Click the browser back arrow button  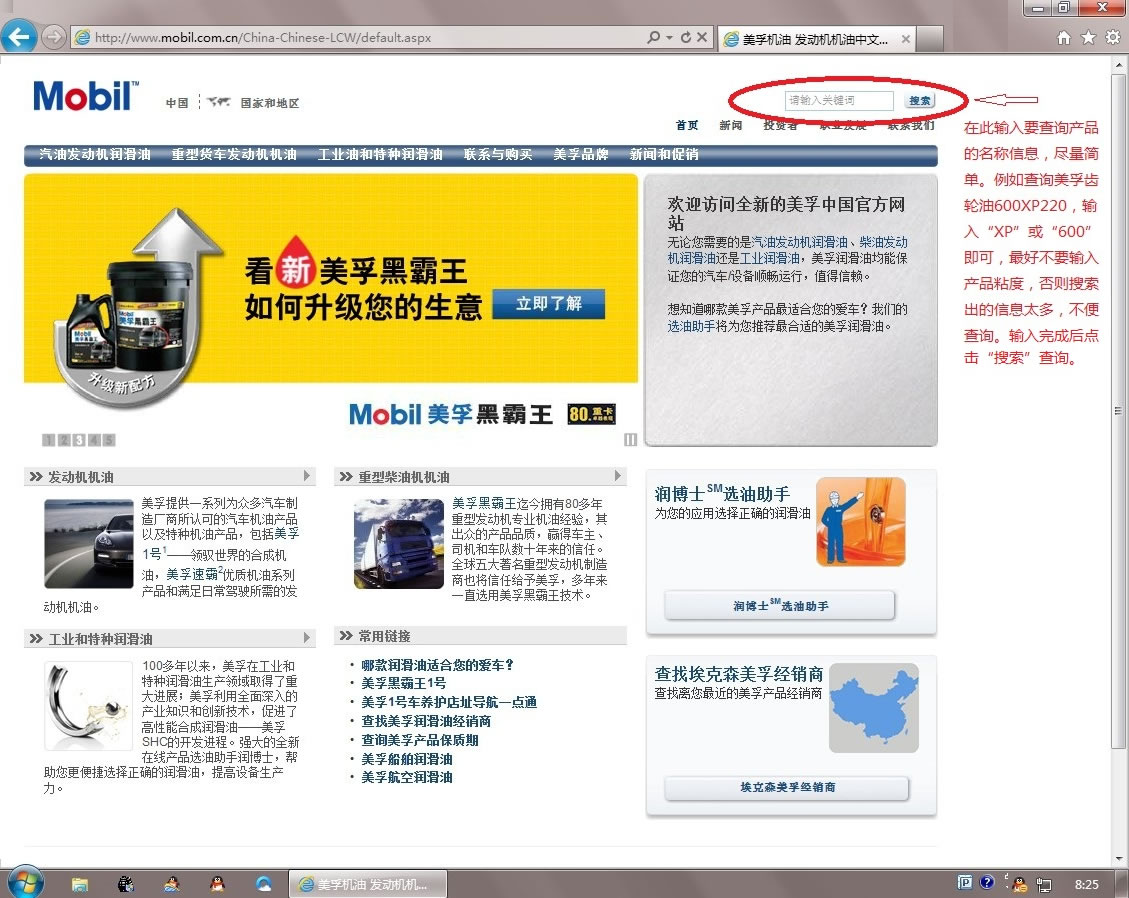pyautogui.click(x=19, y=37)
